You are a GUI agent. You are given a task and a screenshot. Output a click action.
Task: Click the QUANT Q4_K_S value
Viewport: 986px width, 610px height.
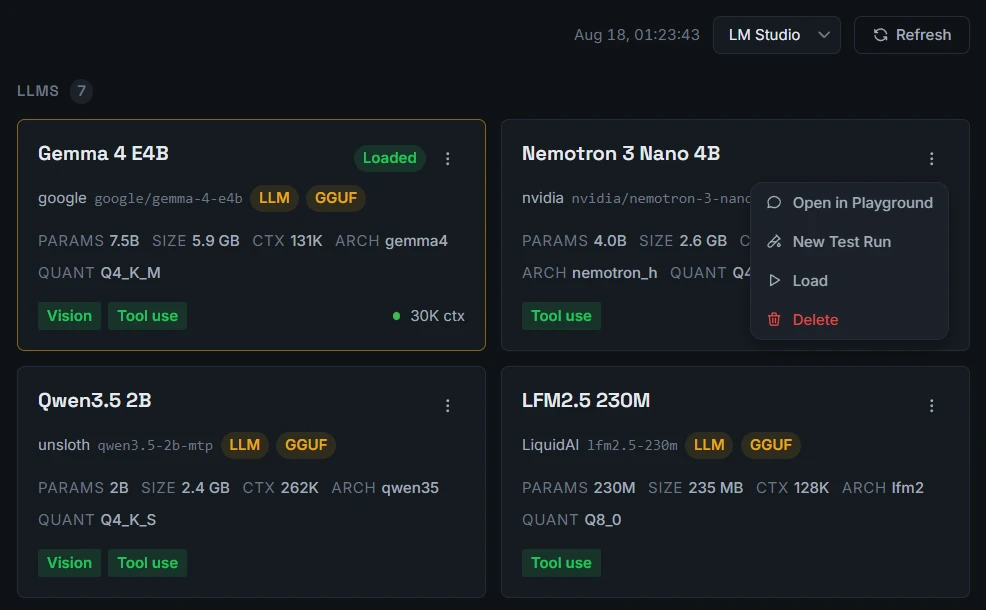[x=128, y=520]
